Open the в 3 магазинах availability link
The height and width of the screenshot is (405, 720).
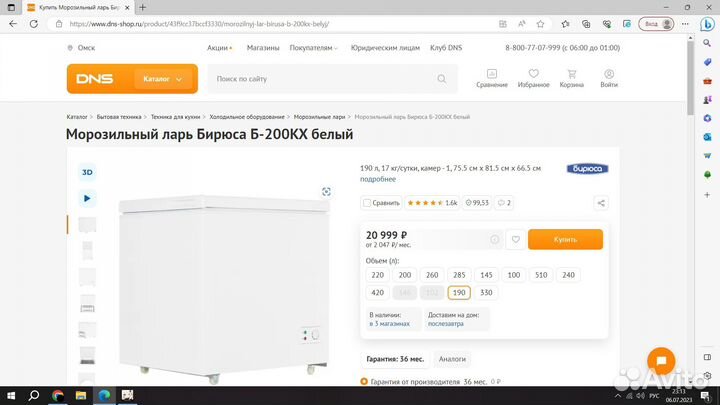tap(389, 324)
